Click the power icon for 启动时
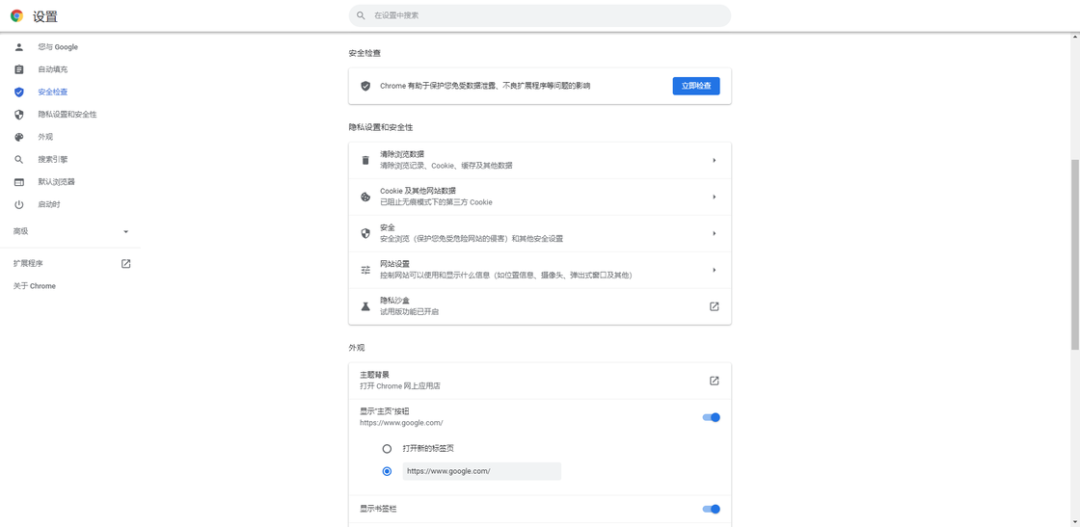The width and height of the screenshot is (1080, 527). 19,205
